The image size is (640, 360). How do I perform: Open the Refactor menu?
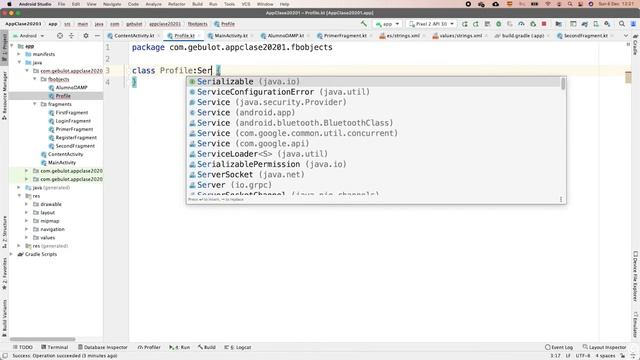[x=177, y=4]
